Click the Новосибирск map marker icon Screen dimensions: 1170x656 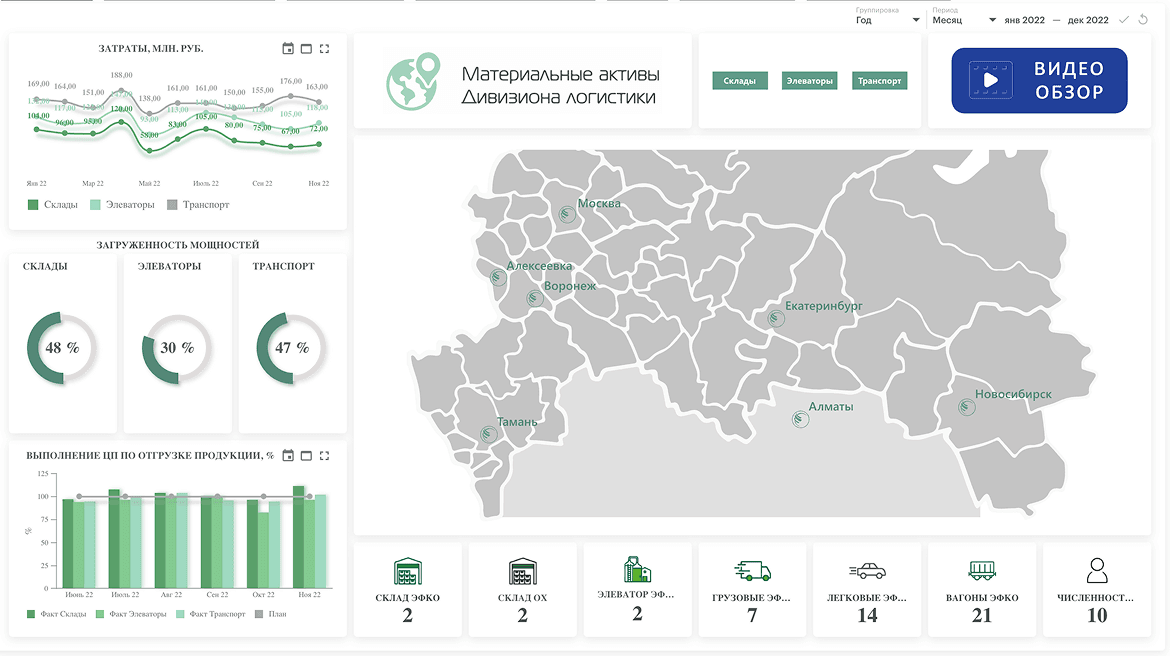pos(966,407)
